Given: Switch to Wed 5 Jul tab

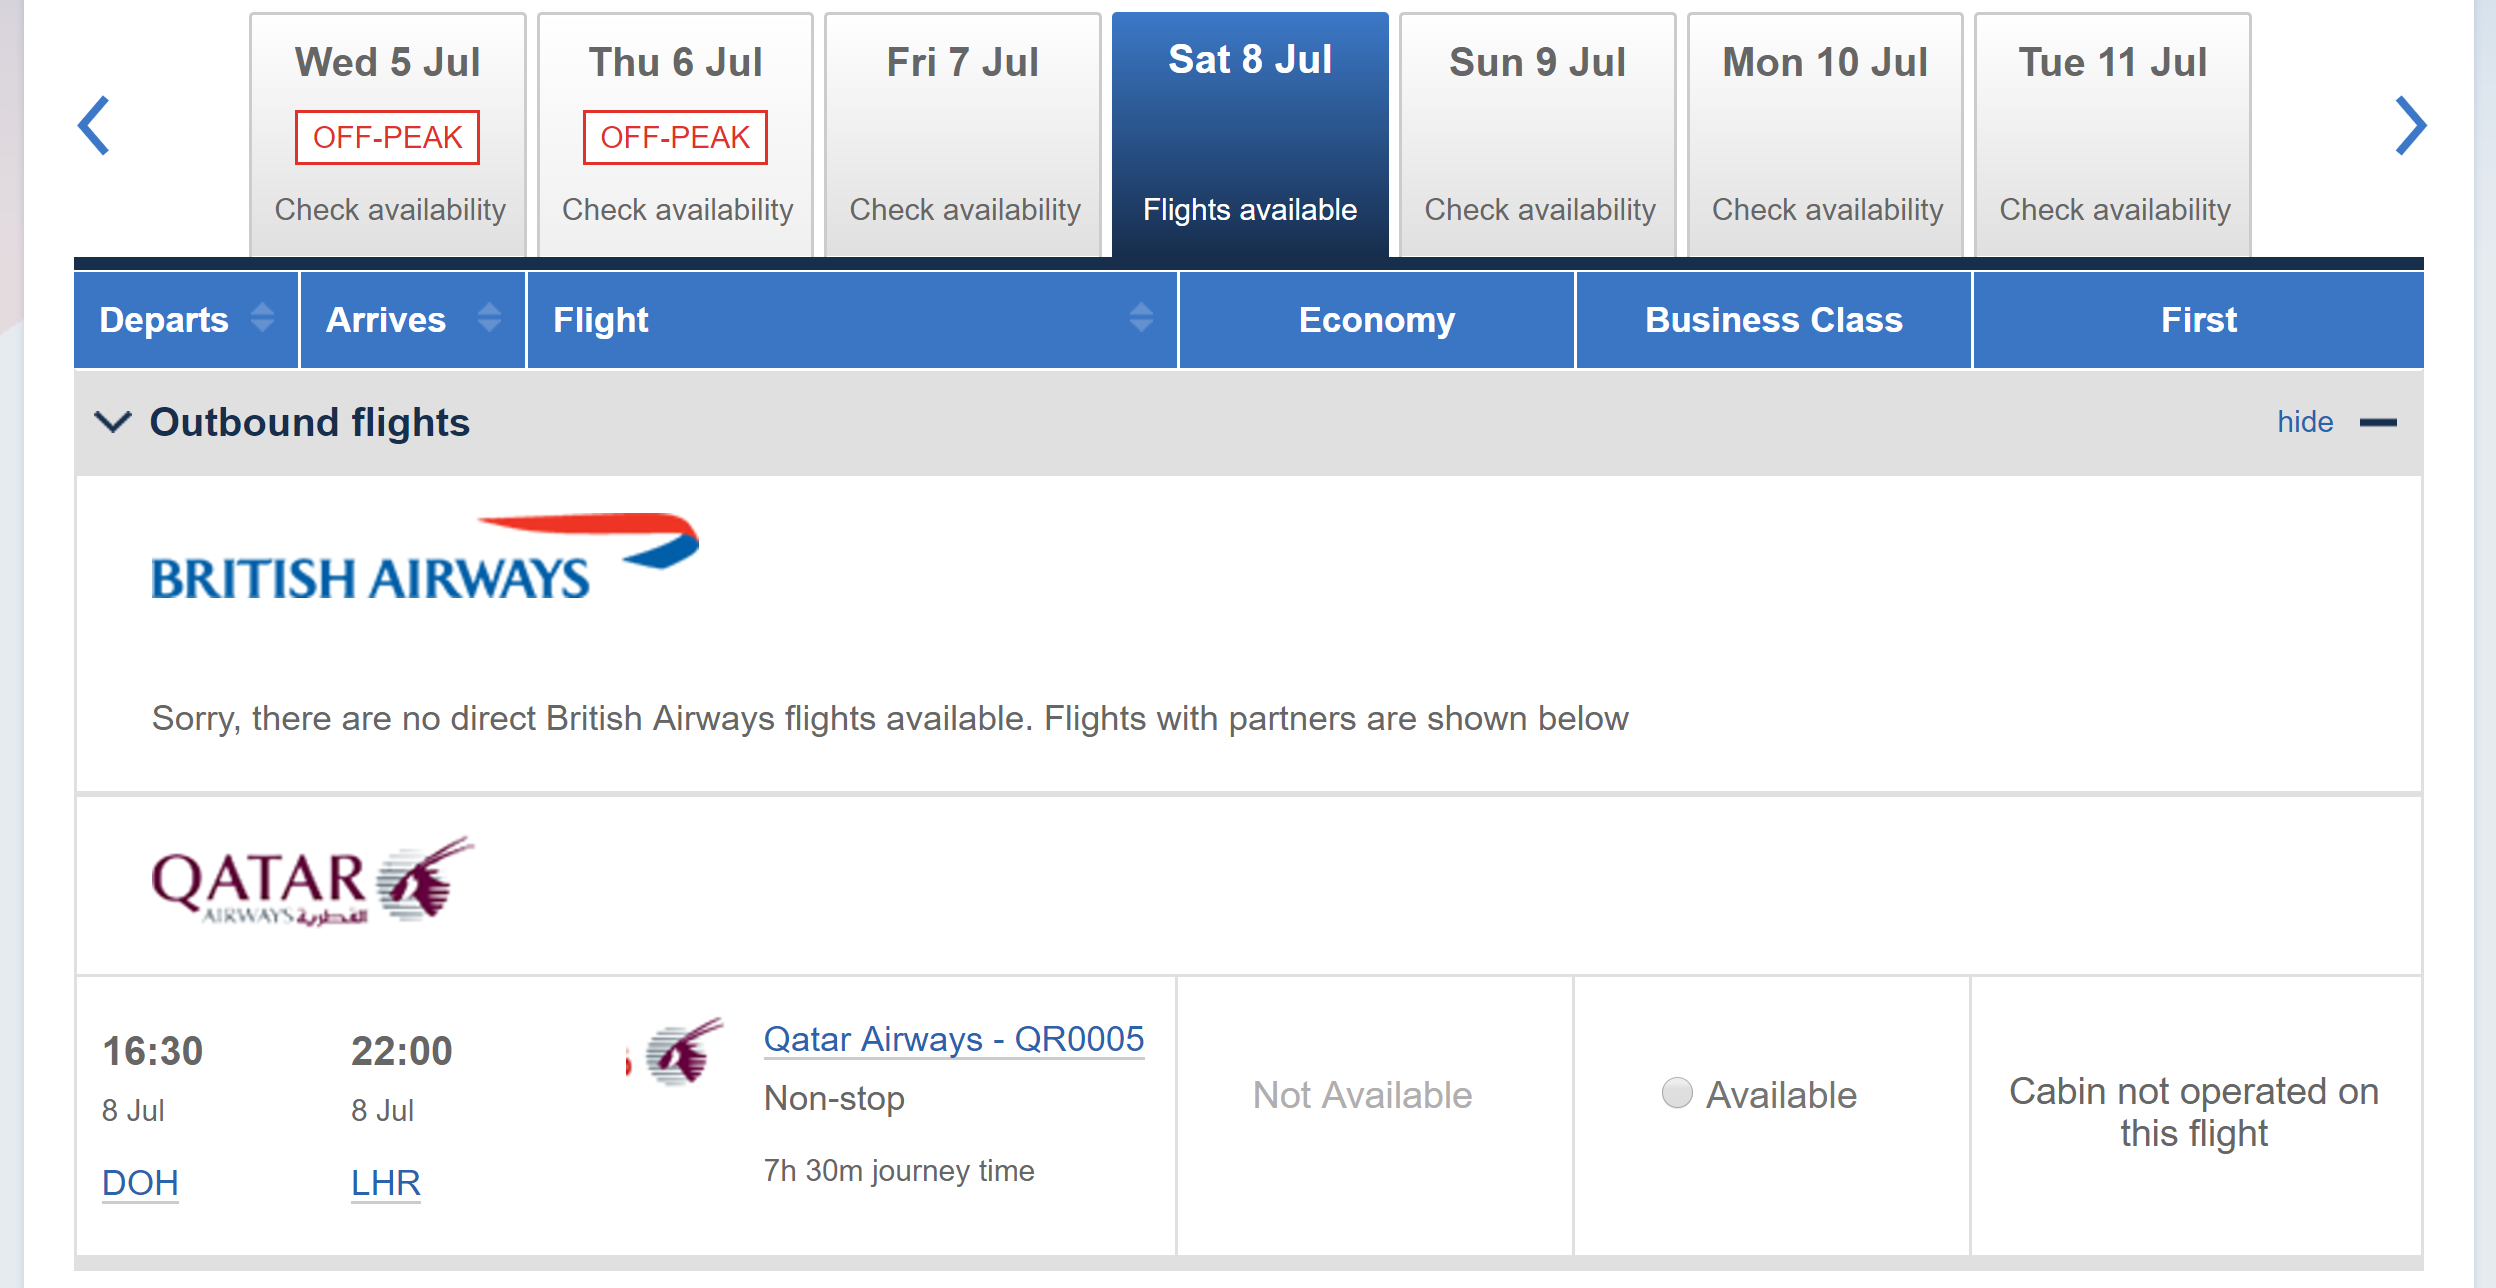Looking at the screenshot, I should click(x=388, y=134).
